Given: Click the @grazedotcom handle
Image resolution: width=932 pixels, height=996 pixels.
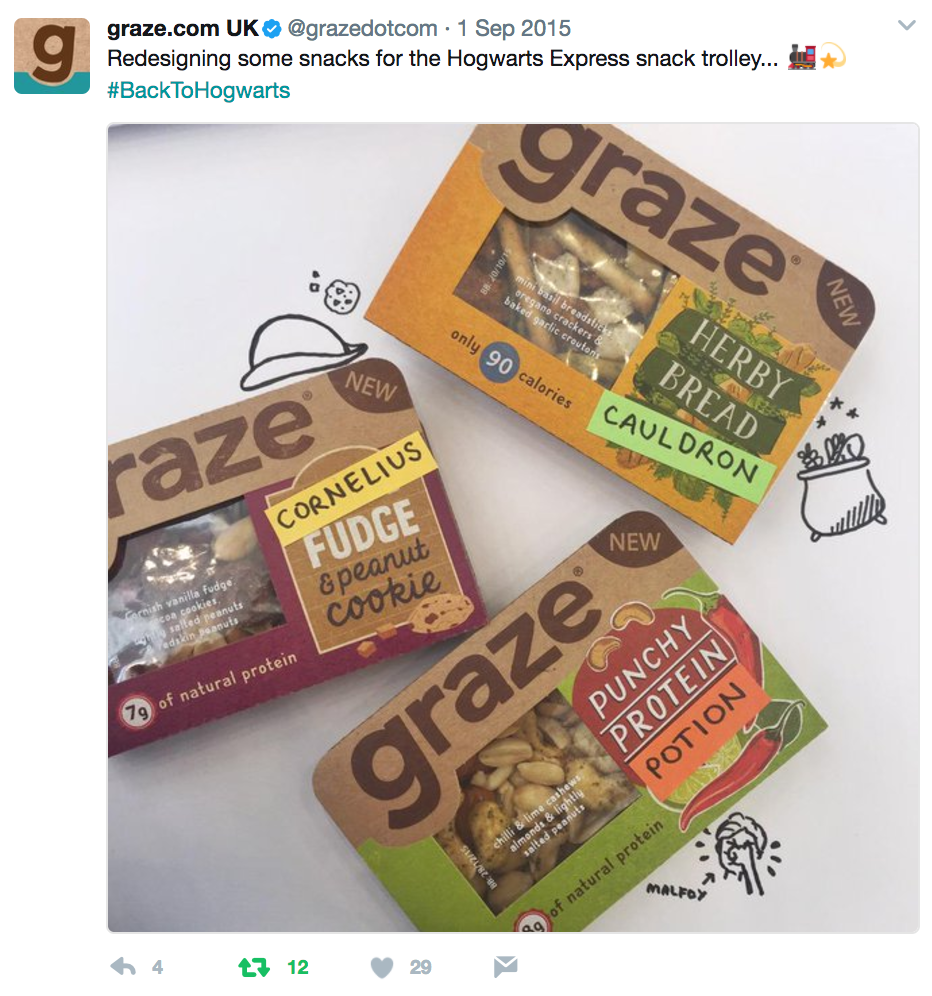Looking at the screenshot, I should [x=362, y=29].
